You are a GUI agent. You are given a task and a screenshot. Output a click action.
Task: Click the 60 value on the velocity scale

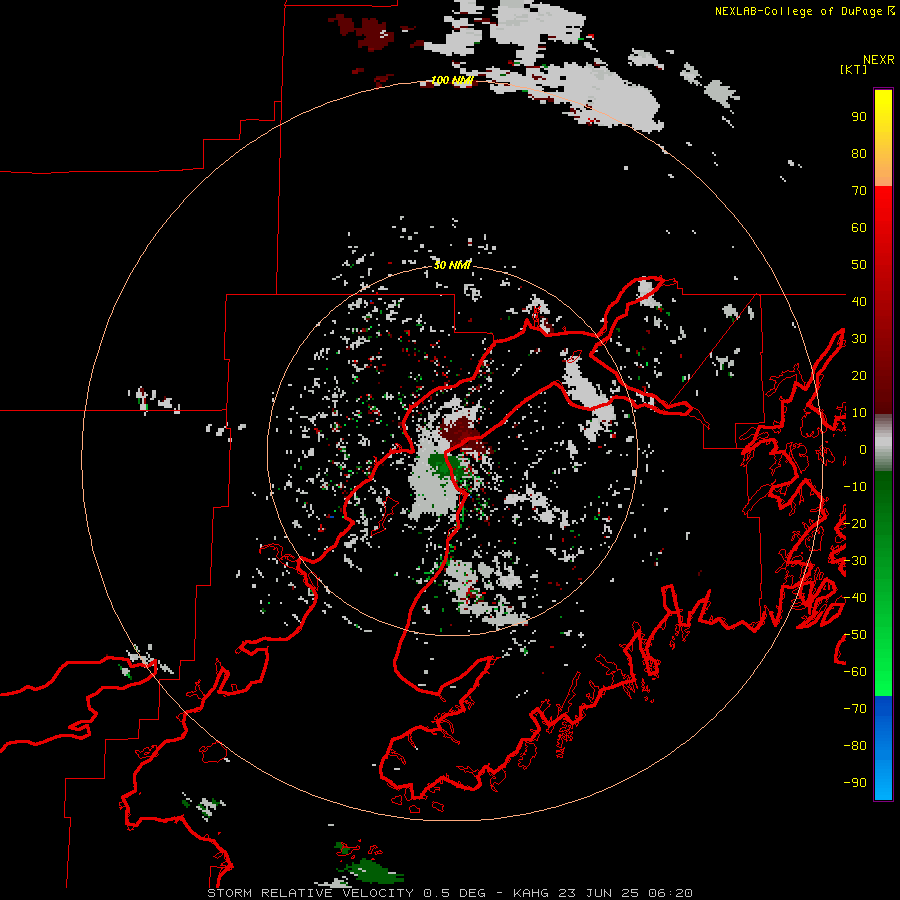click(859, 227)
